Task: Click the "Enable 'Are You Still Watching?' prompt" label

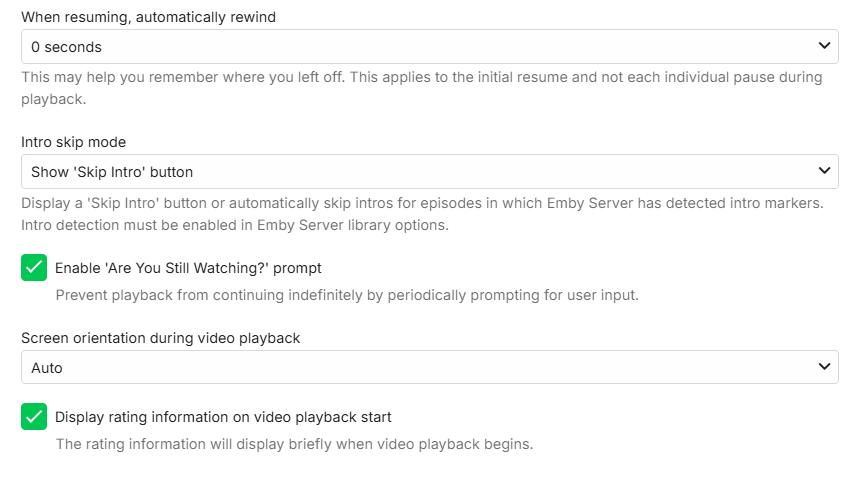Action: click(188, 268)
